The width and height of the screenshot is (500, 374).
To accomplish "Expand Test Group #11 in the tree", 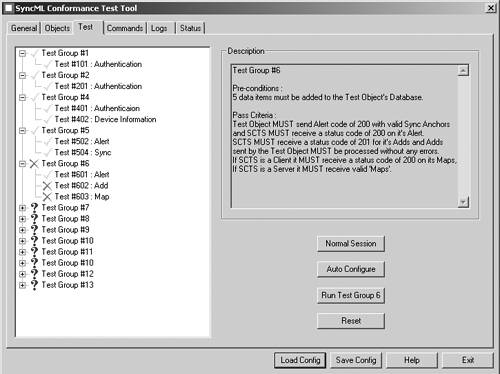I will pyautogui.click(x=22, y=252).
